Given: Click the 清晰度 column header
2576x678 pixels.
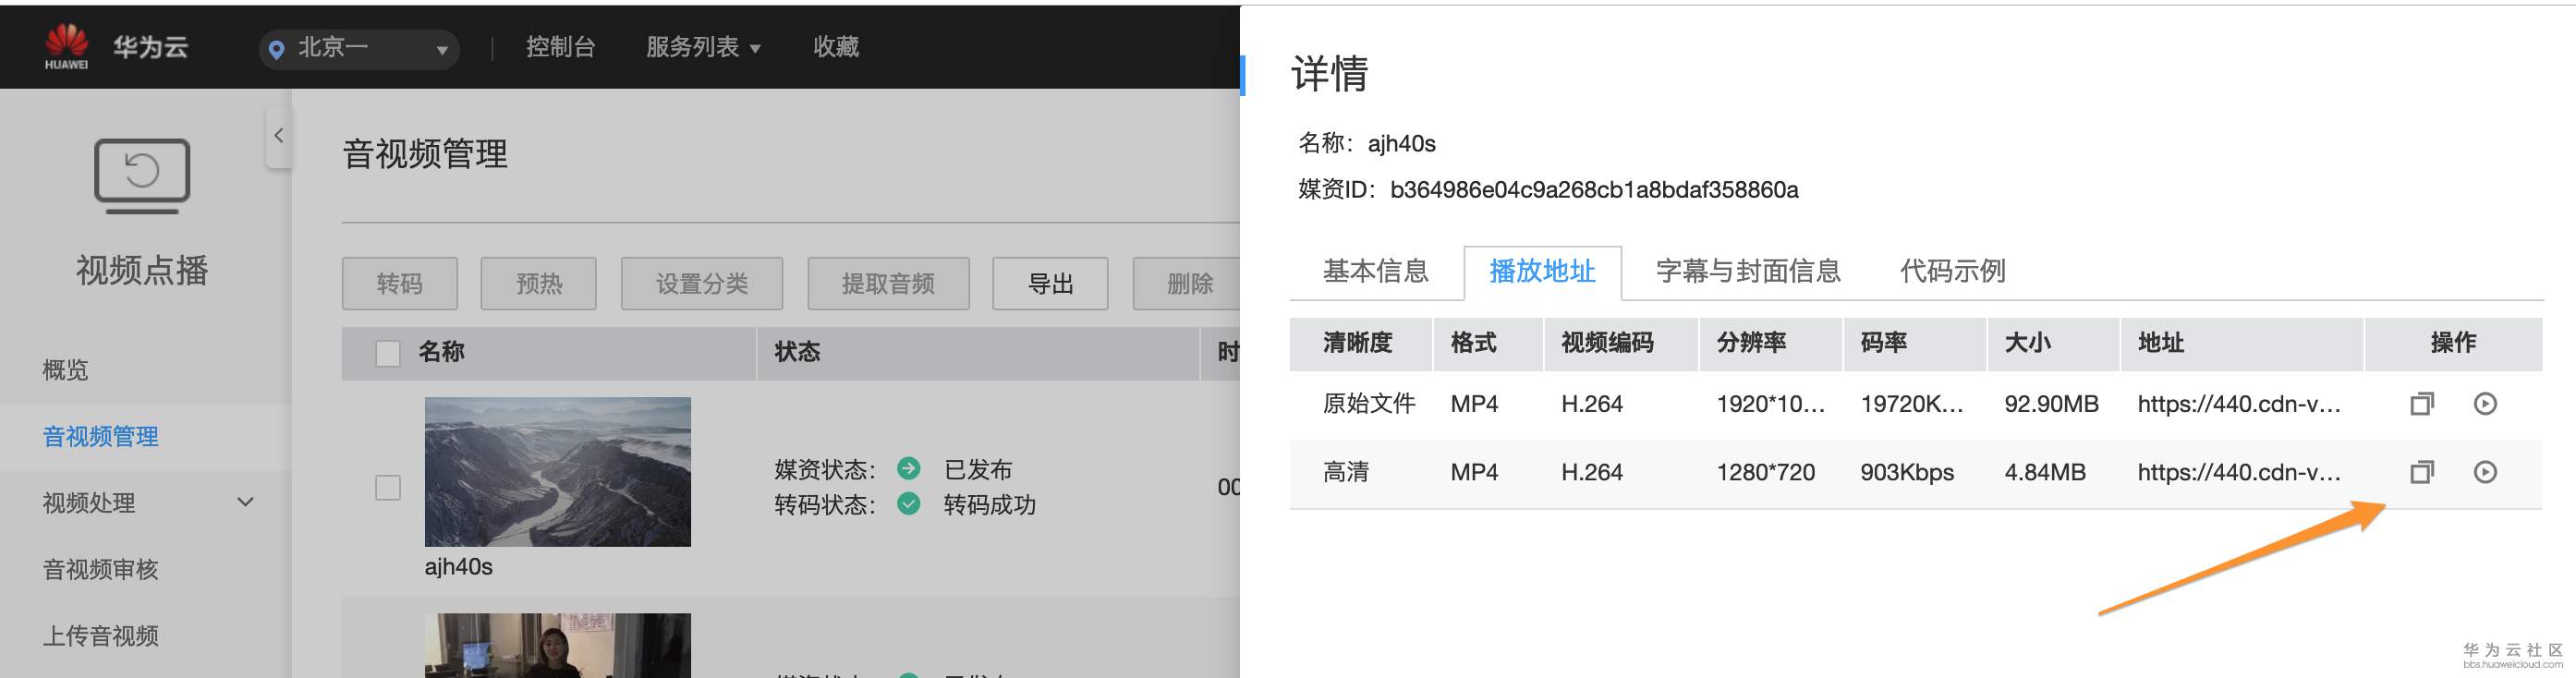Looking at the screenshot, I should 1357,343.
